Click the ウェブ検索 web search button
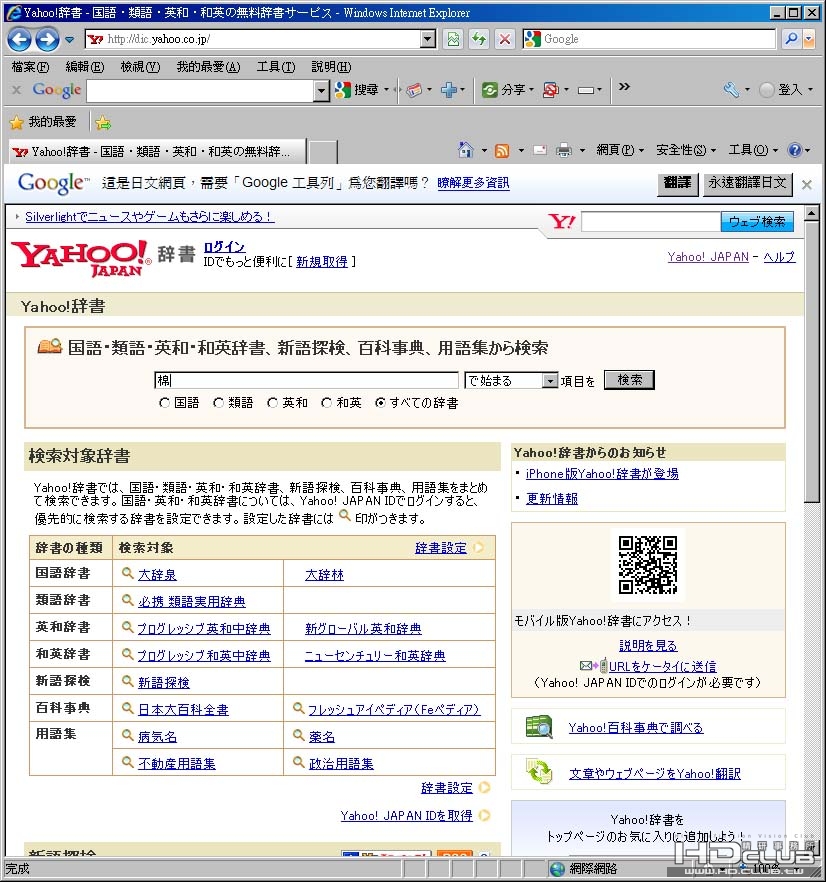826x882 pixels. pyautogui.click(x=757, y=222)
